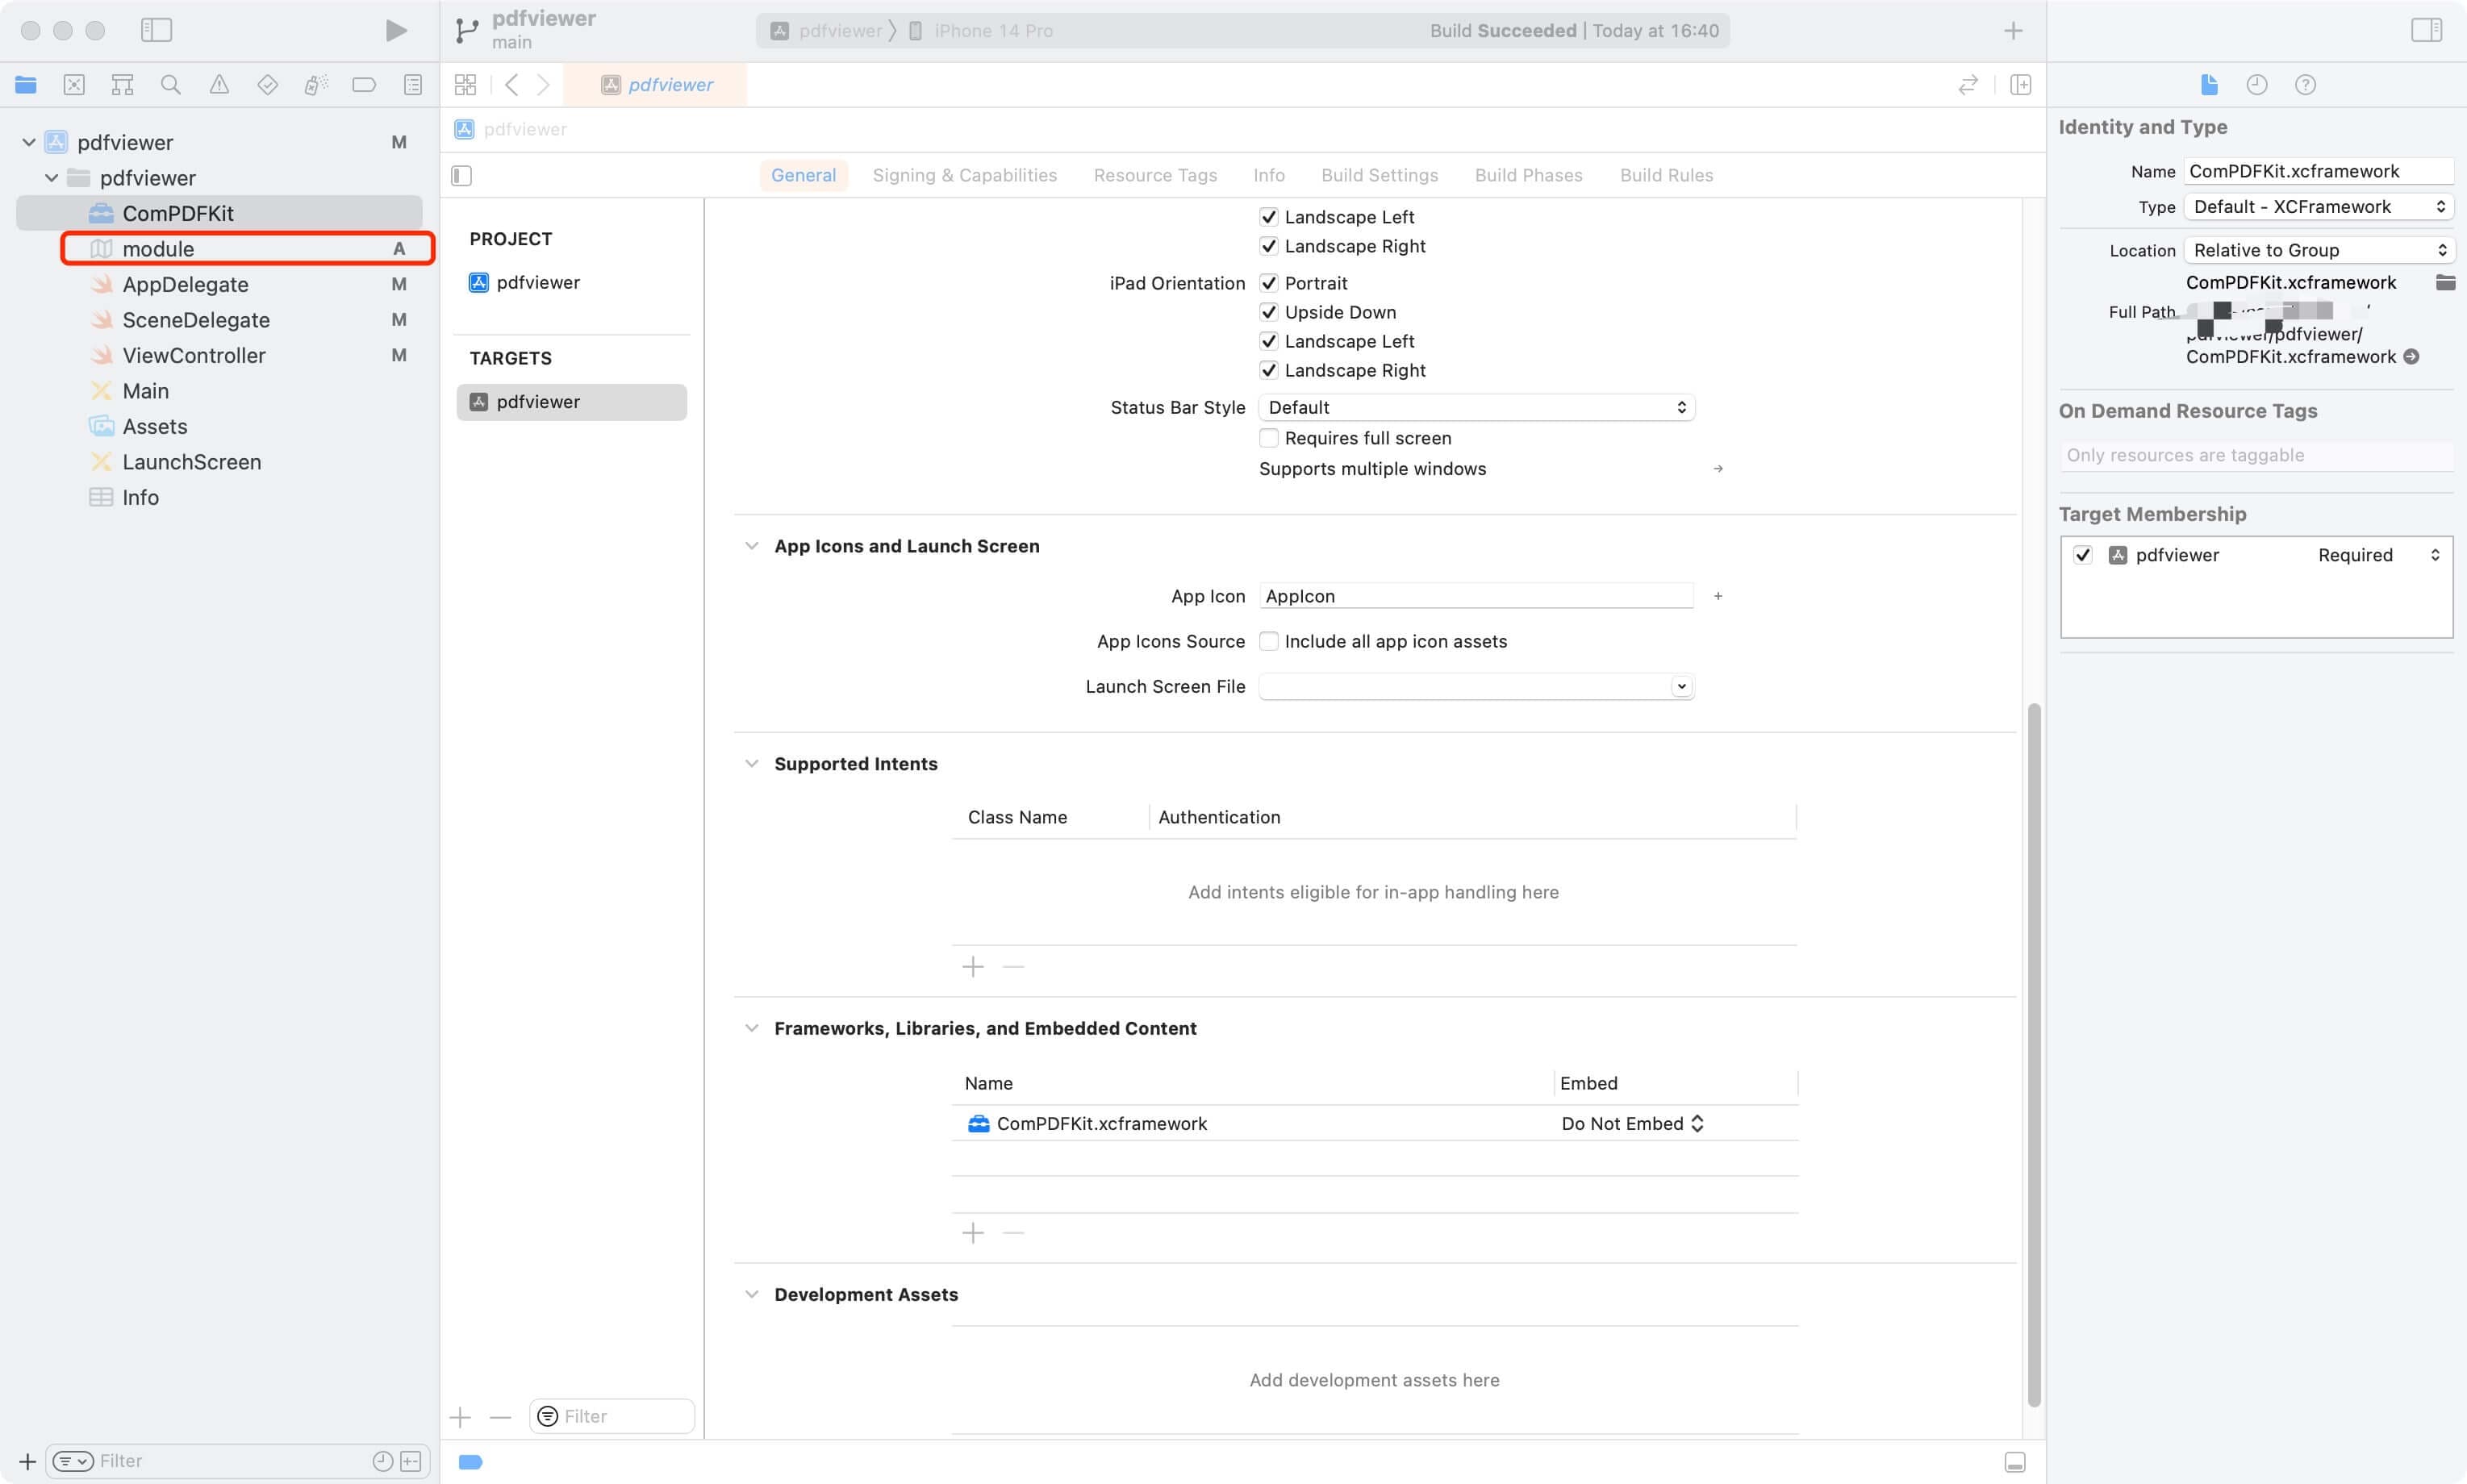Toggle the right inspector panel
Image resolution: width=2467 pixels, height=1484 pixels.
click(2426, 30)
